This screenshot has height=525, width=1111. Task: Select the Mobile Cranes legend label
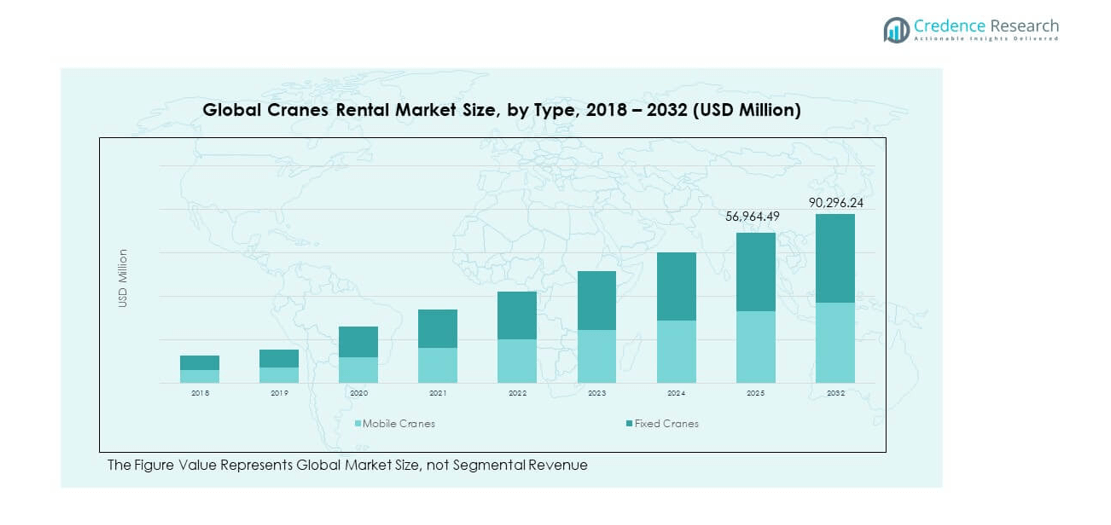[x=398, y=424]
